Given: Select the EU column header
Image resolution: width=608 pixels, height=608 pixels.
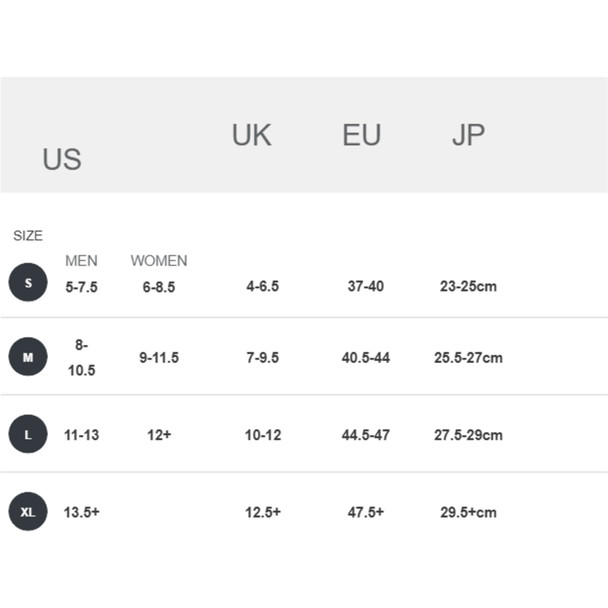Looking at the screenshot, I should click(362, 135).
